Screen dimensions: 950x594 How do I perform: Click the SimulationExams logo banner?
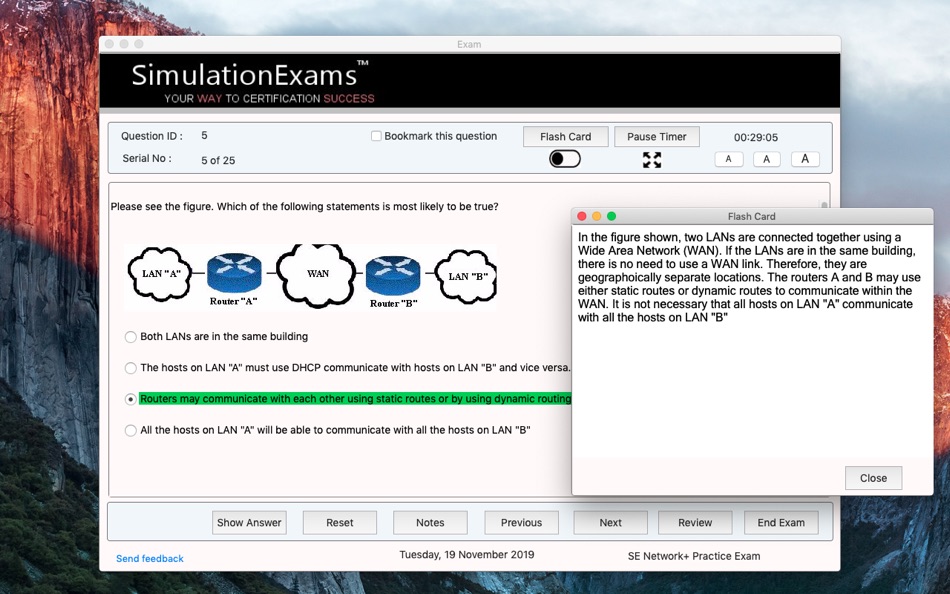pos(470,81)
